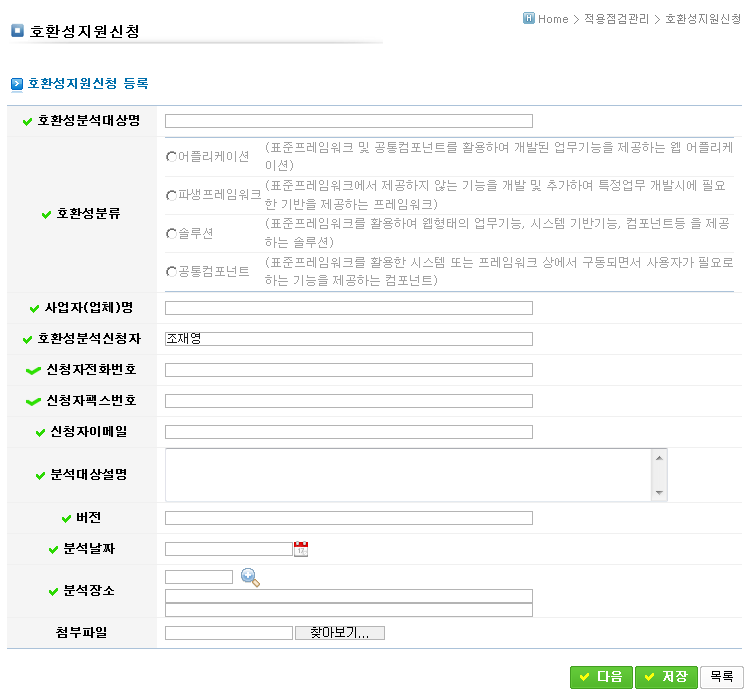The image size is (753, 694).
Task: Select the 파생프레임워크 radio button
Action: point(171,195)
